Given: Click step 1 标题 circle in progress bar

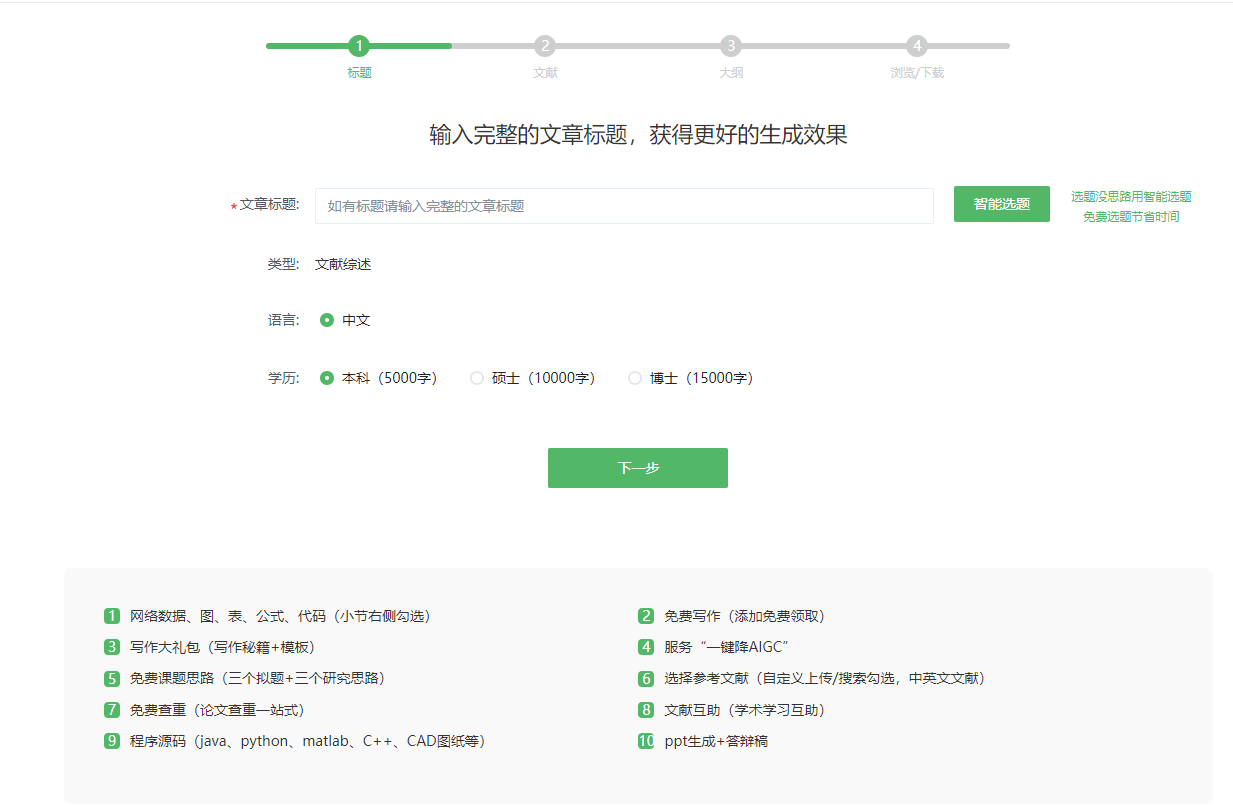Looking at the screenshot, I should pyautogui.click(x=359, y=46).
